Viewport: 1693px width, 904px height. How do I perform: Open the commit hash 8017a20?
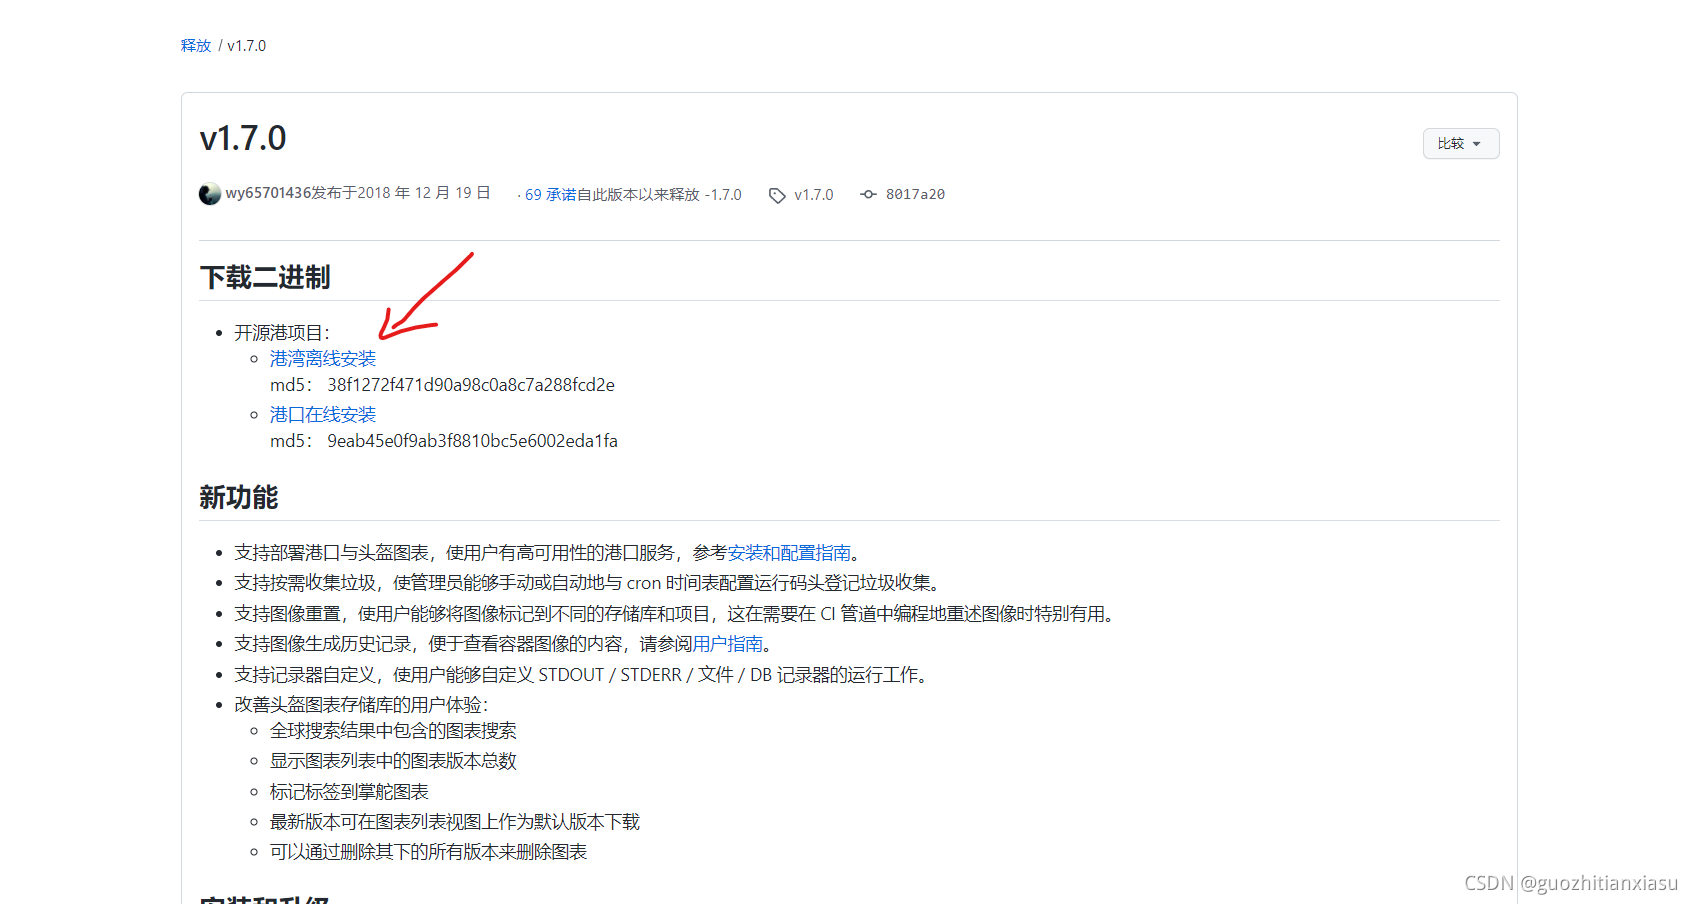pyautogui.click(x=915, y=195)
